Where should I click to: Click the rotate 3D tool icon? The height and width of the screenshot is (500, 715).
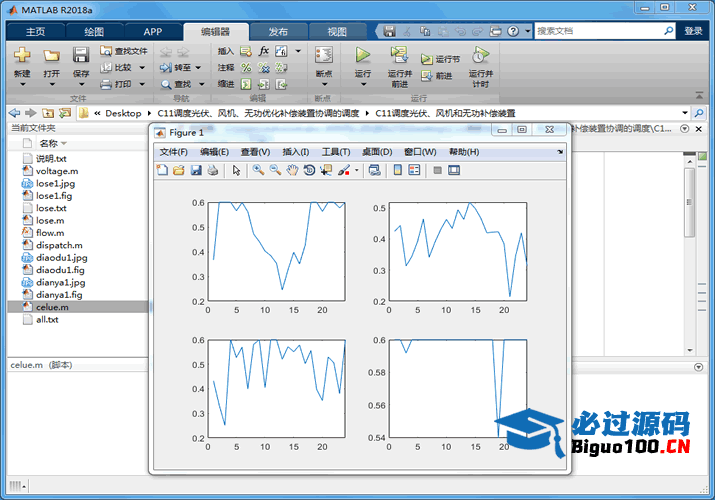(309, 171)
